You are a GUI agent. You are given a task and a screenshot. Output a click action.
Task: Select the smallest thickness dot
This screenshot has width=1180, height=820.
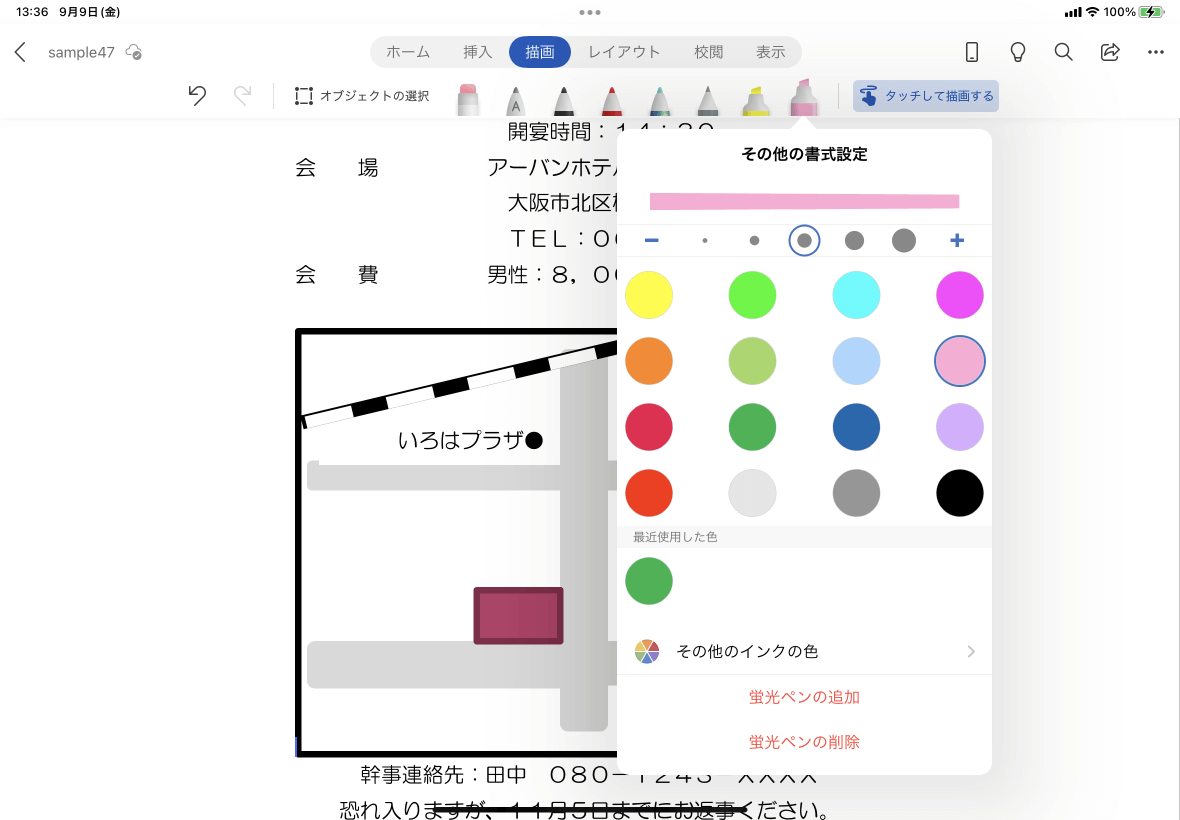click(704, 241)
